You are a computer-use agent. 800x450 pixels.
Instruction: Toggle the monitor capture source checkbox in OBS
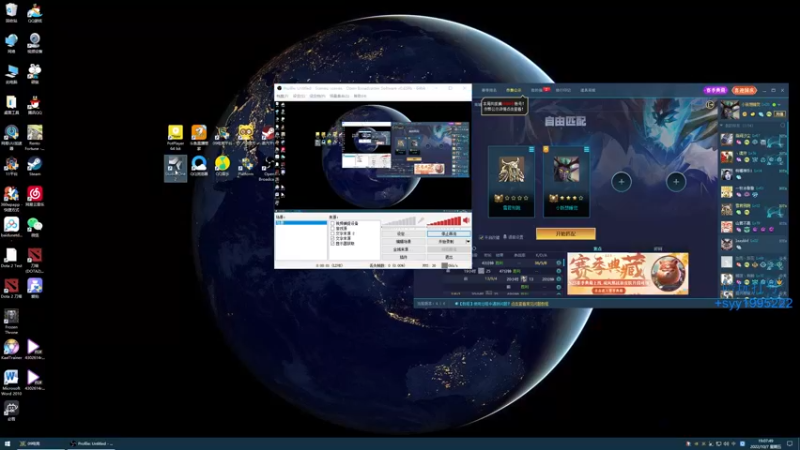(x=333, y=243)
